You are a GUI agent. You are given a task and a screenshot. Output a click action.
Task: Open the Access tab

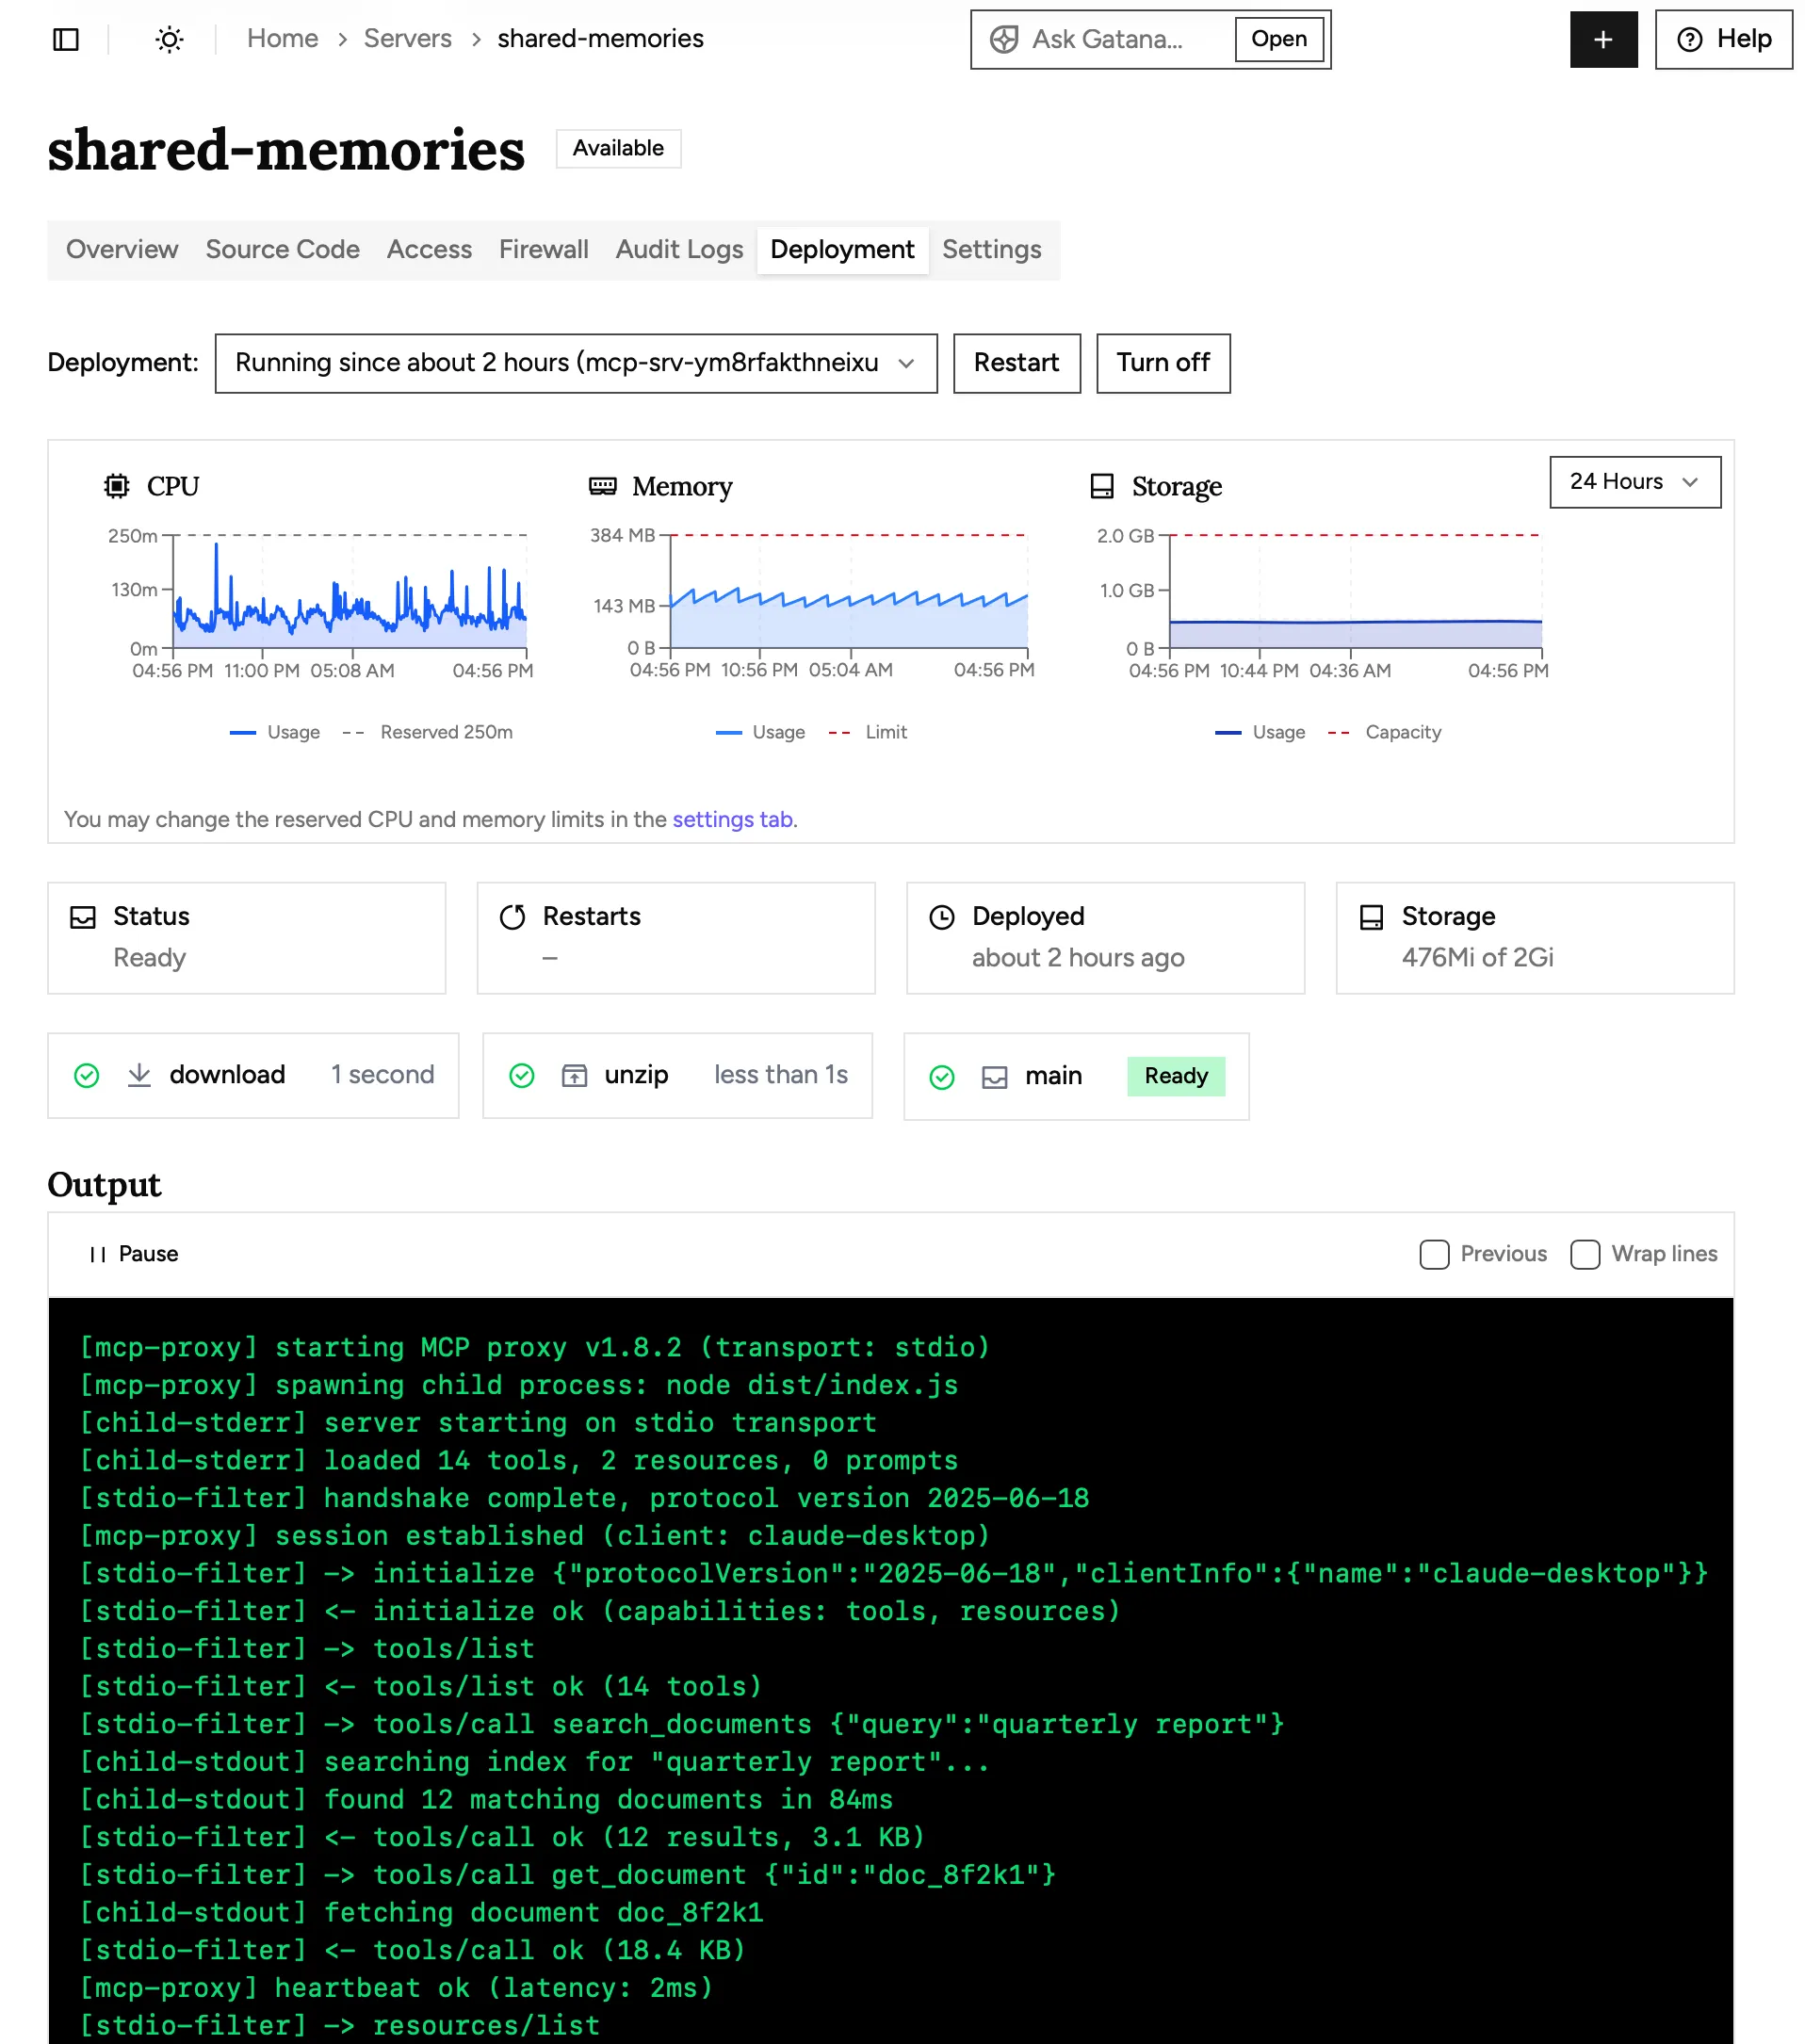[429, 250]
